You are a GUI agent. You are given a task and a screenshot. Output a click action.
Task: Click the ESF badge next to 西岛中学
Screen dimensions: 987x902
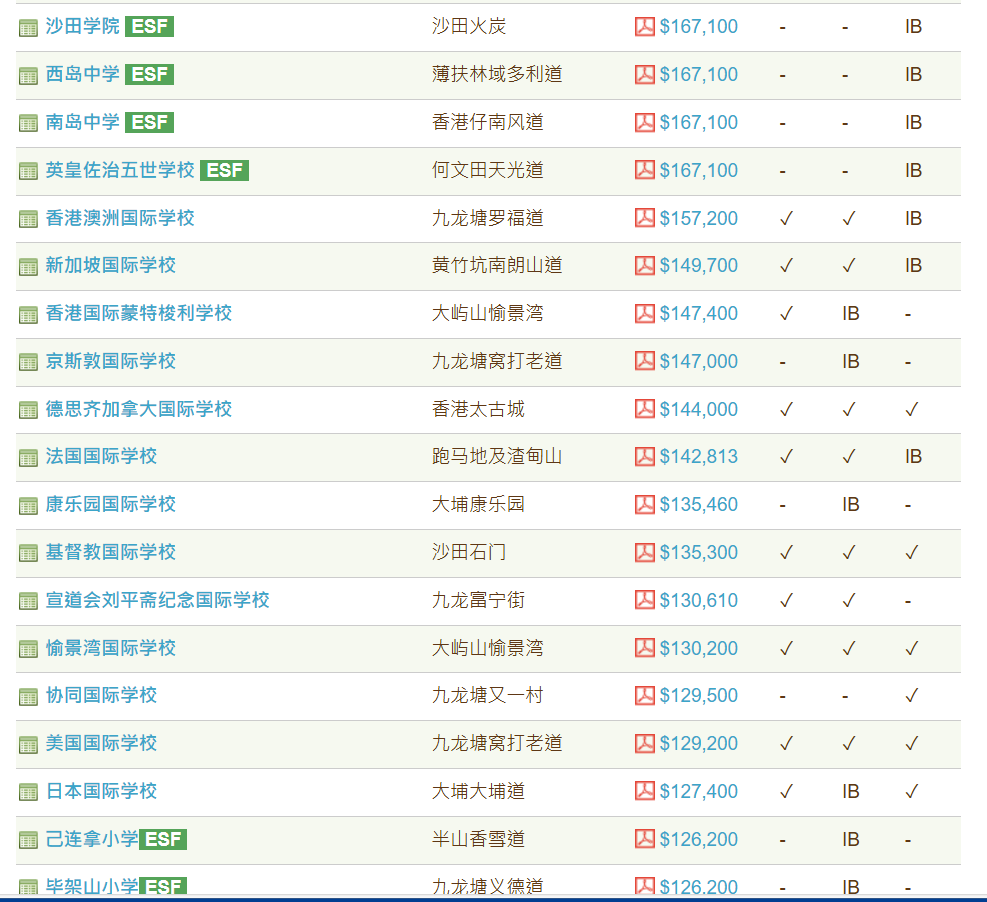[149, 74]
